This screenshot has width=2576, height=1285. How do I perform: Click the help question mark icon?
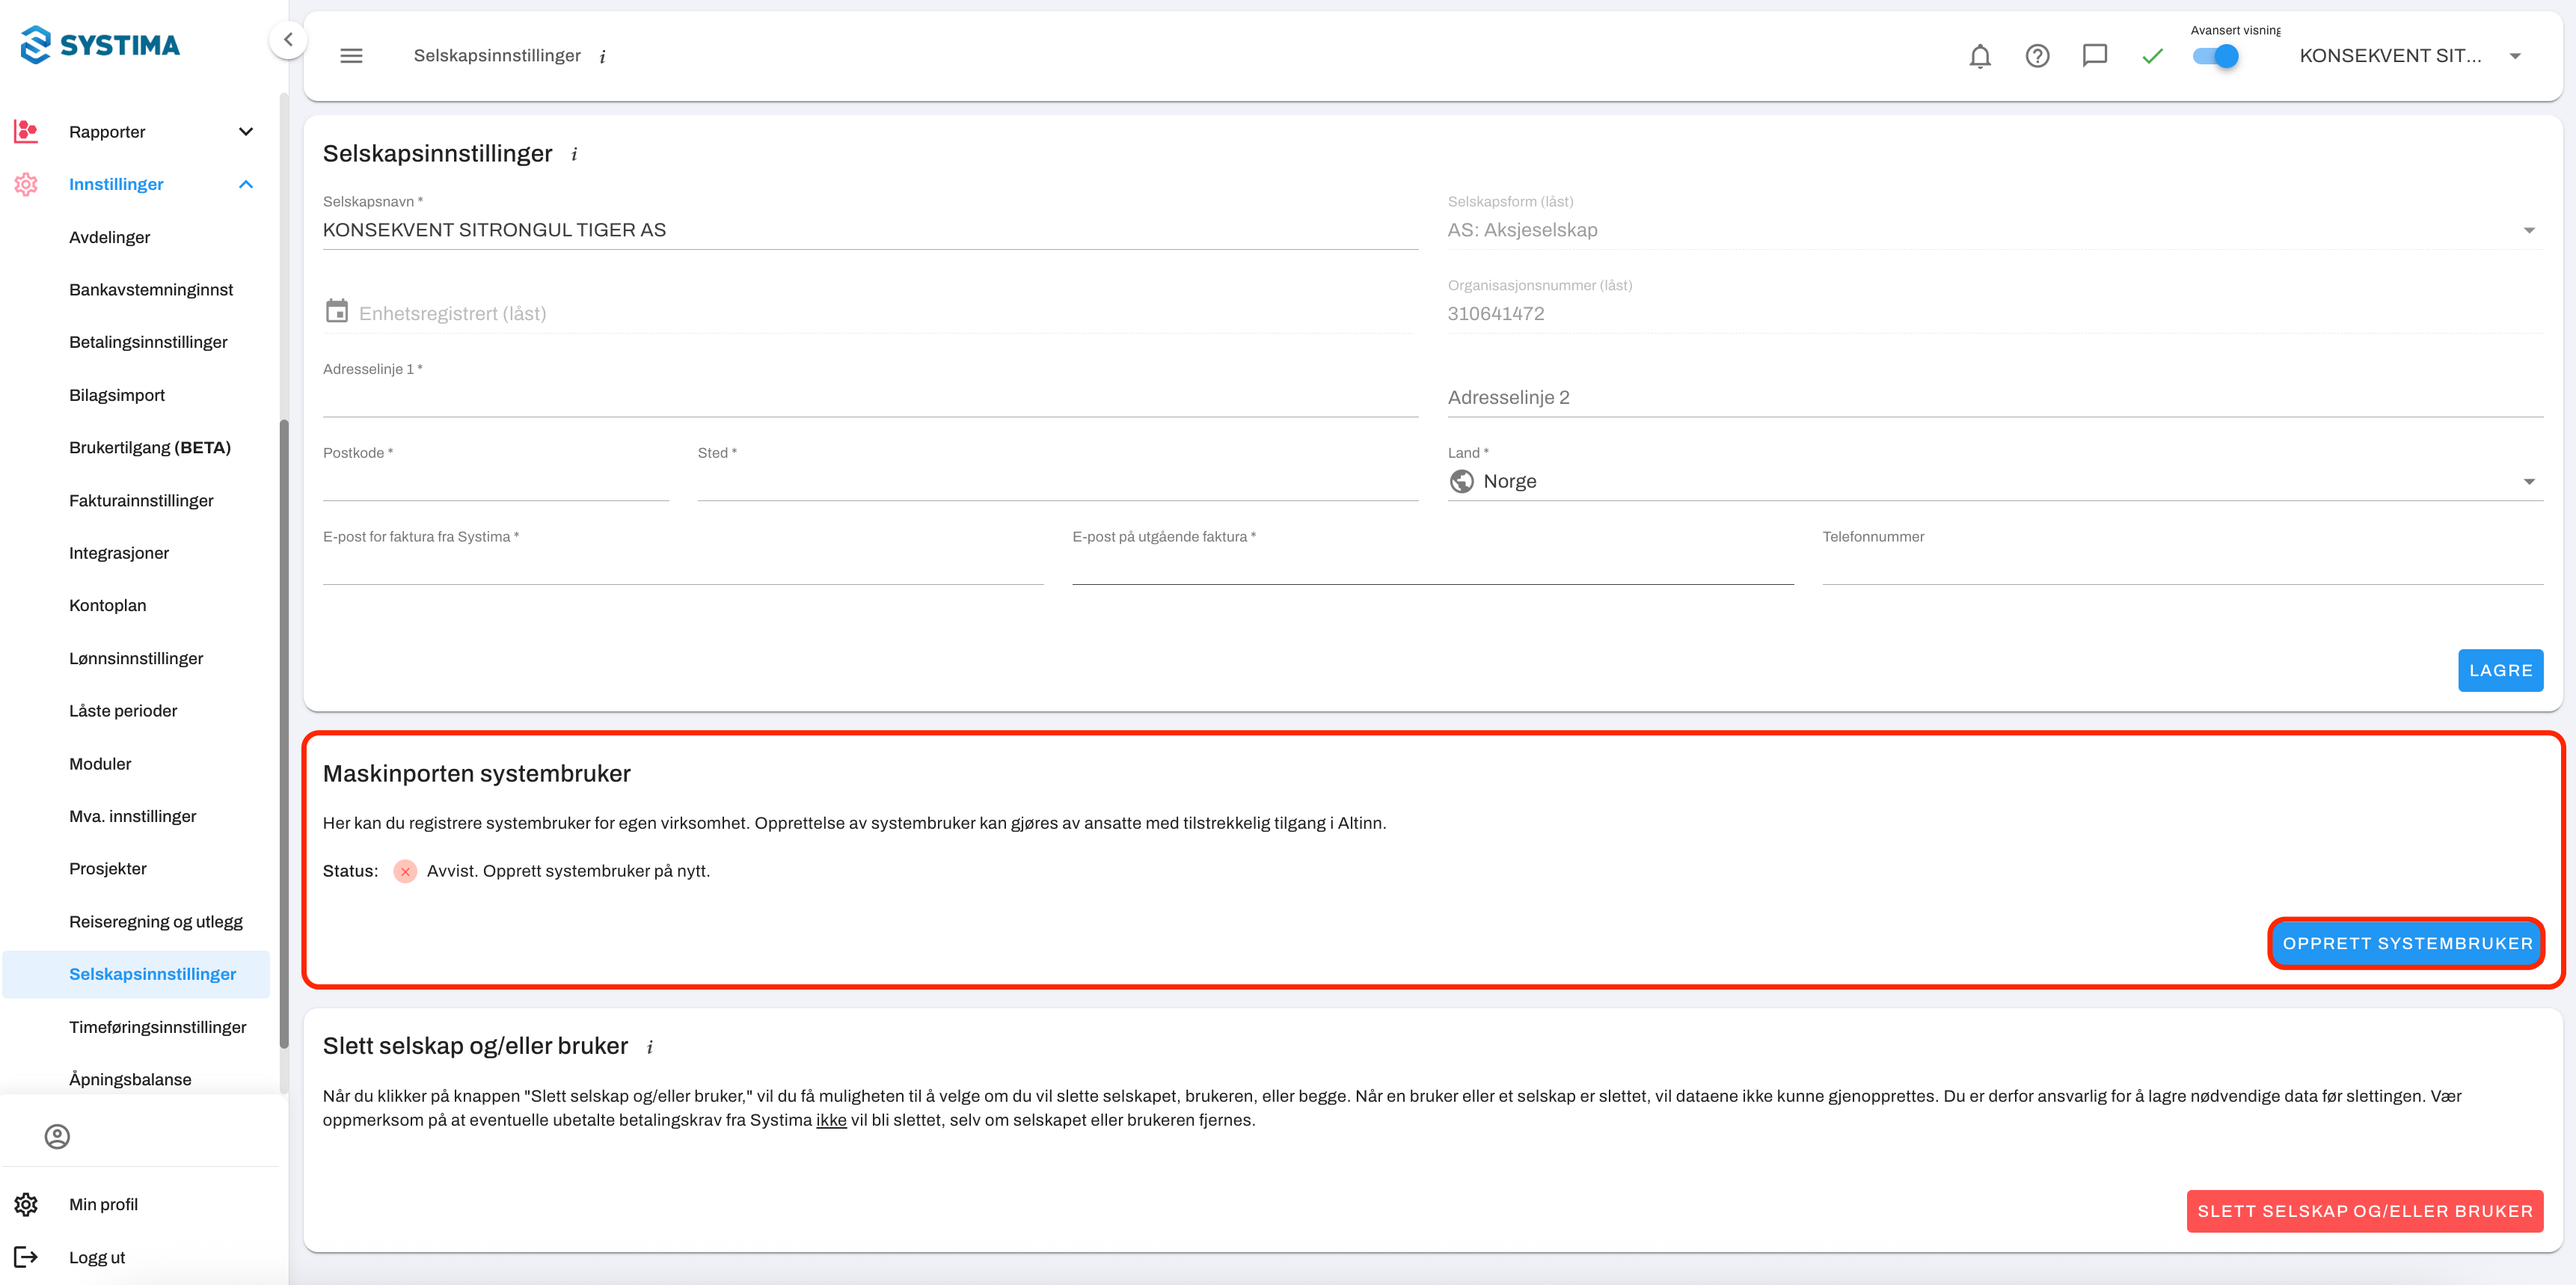(x=2037, y=56)
